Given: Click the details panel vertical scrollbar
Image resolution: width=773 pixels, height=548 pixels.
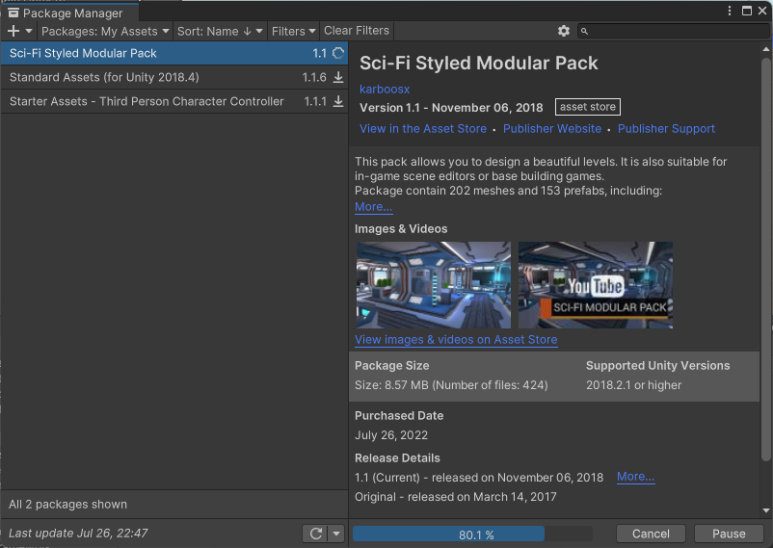Looking at the screenshot, I should [766, 260].
